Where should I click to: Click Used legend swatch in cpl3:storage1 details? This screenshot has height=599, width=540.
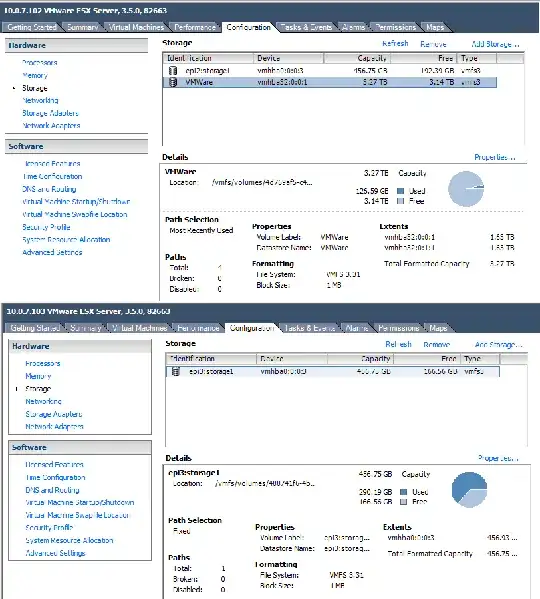point(403,492)
